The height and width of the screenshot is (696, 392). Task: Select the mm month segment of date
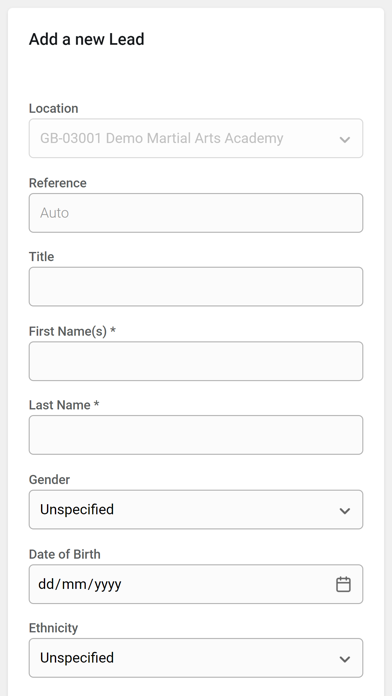[75, 584]
